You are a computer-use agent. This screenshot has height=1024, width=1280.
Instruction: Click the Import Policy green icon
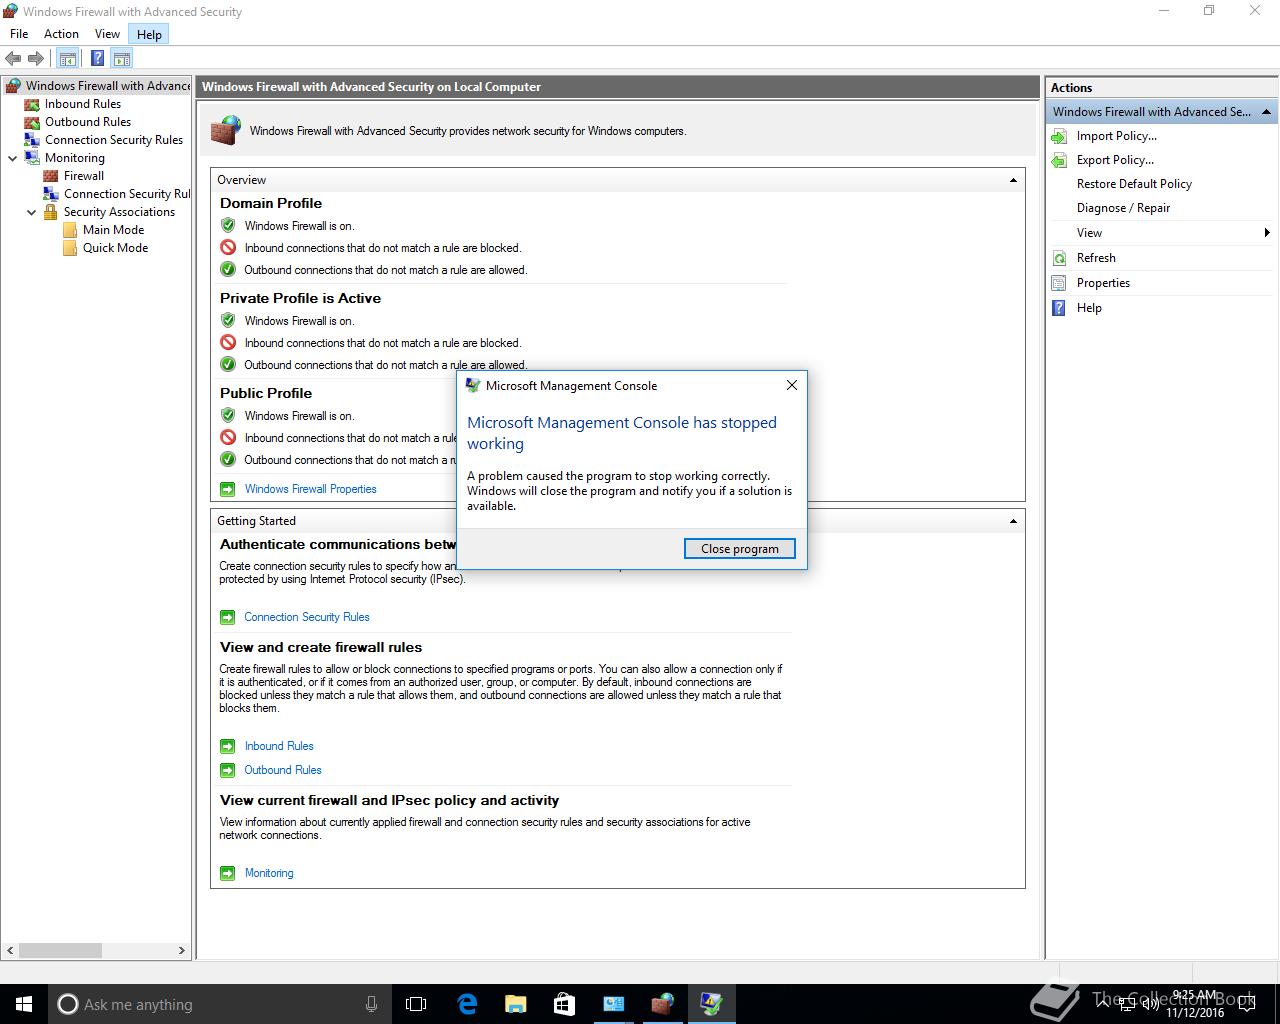pos(1060,136)
